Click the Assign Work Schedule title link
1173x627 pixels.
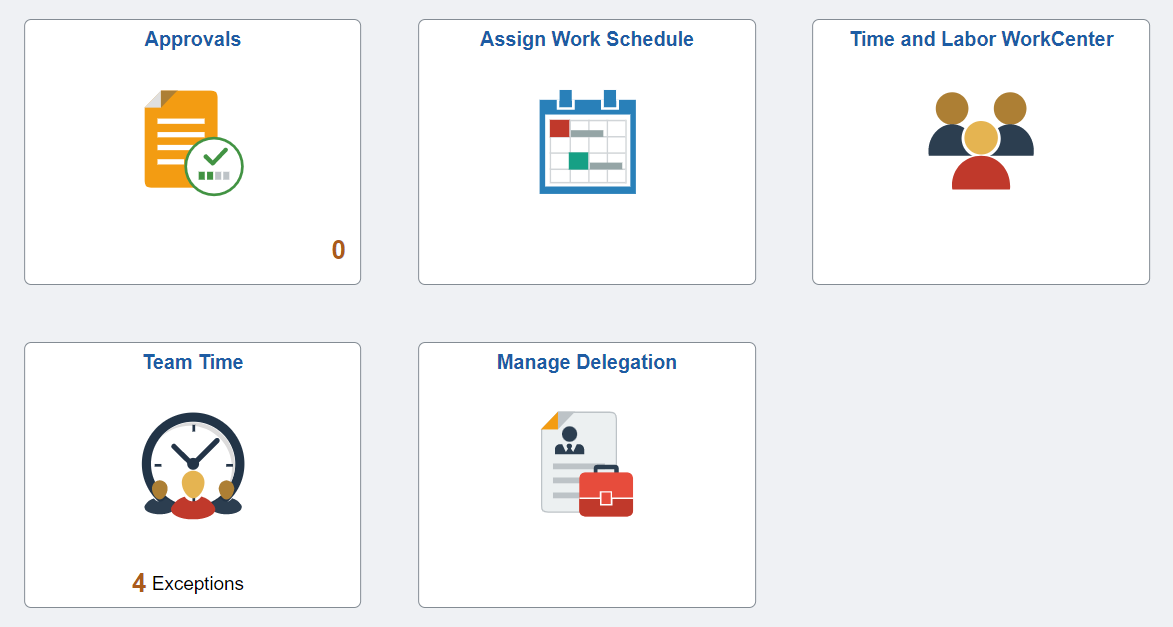coord(586,39)
